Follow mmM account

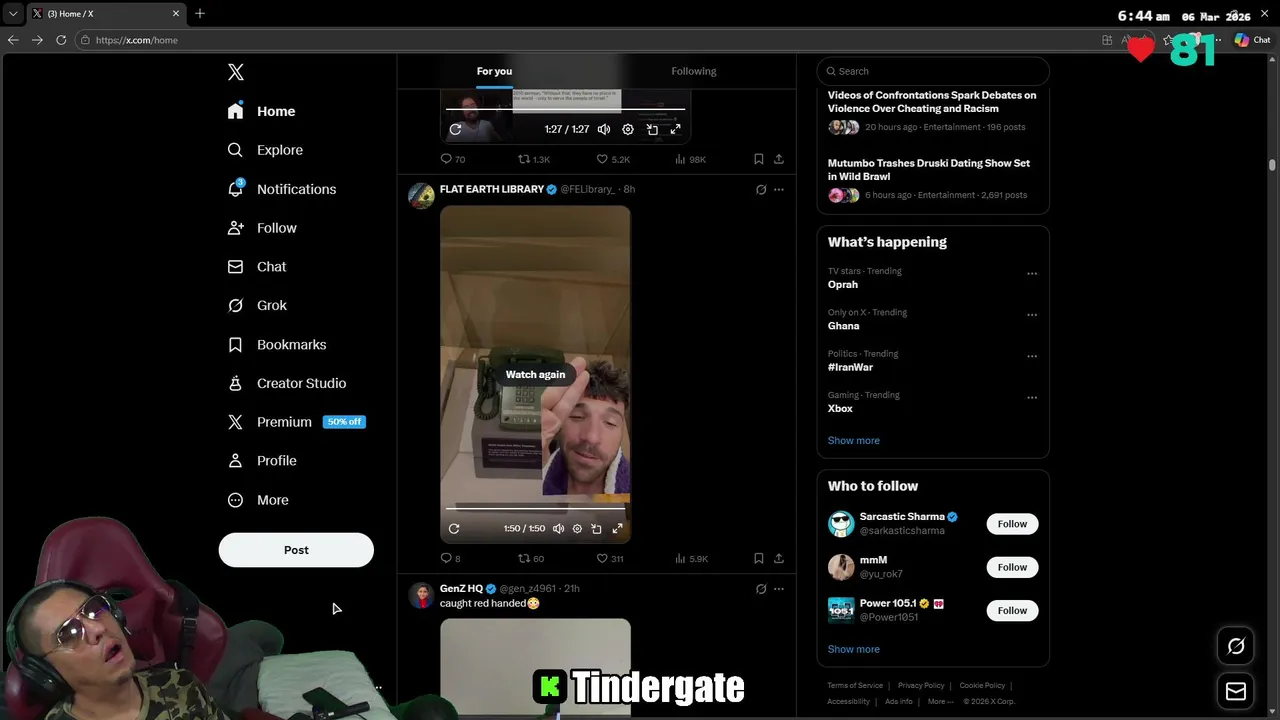pyautogui.click(x=1012, y=567)
